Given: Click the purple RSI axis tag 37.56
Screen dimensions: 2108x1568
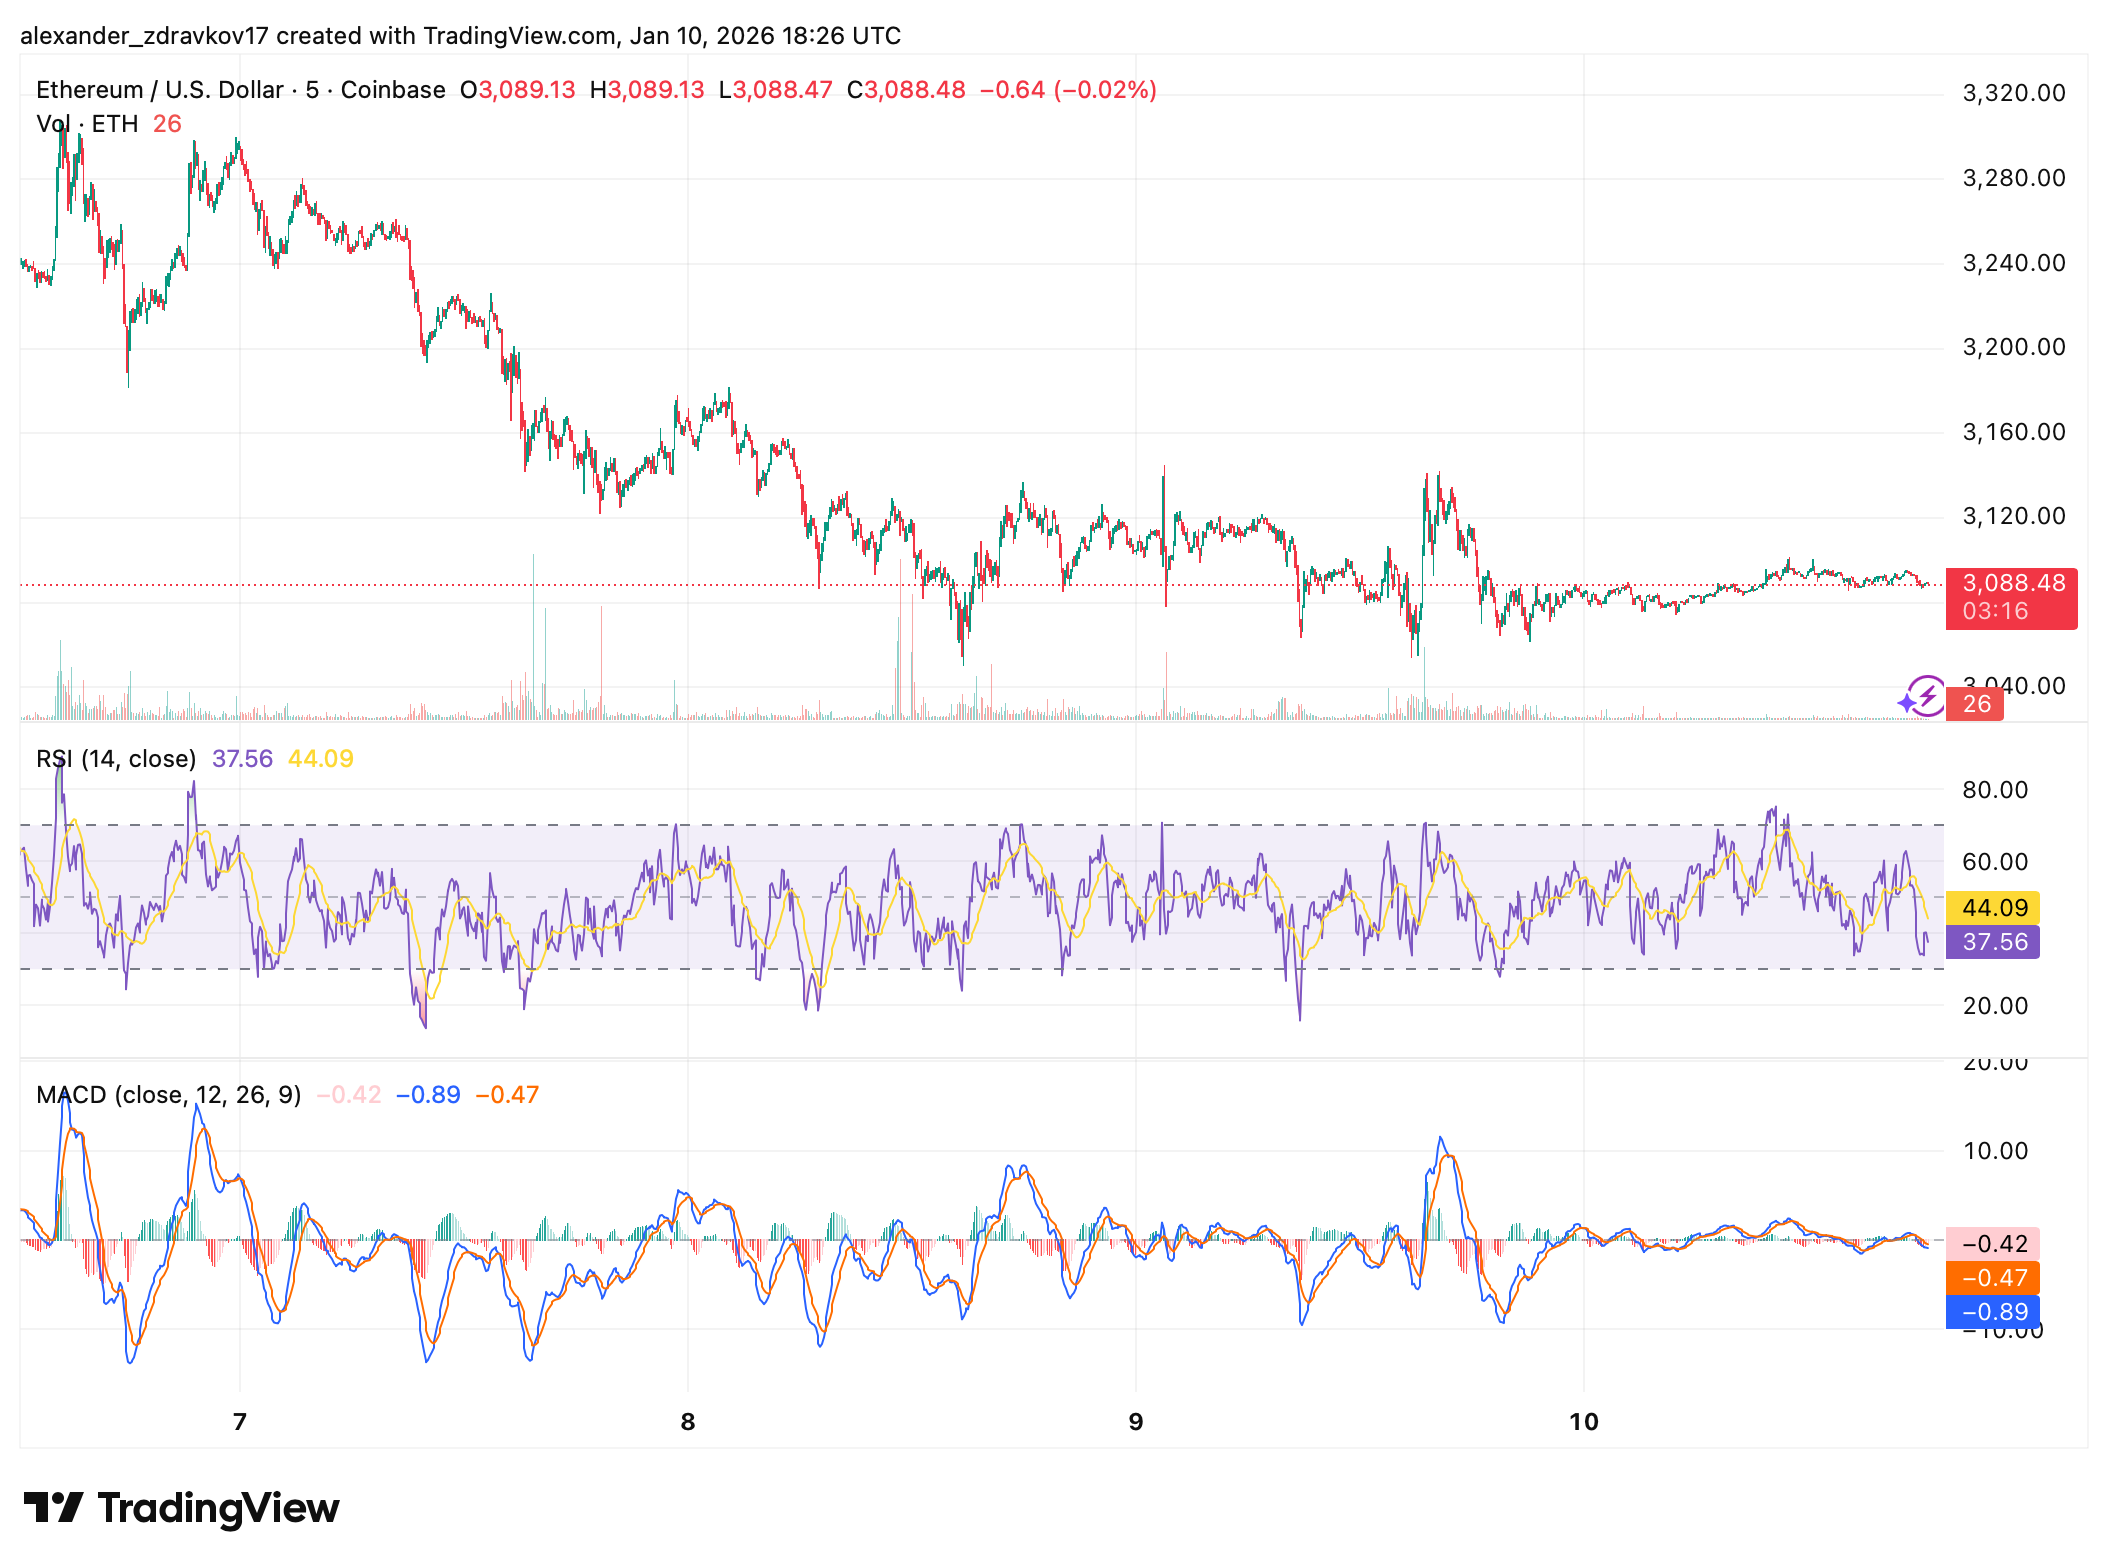Looking at the screenshot, I should click(x=1993, y=942).
